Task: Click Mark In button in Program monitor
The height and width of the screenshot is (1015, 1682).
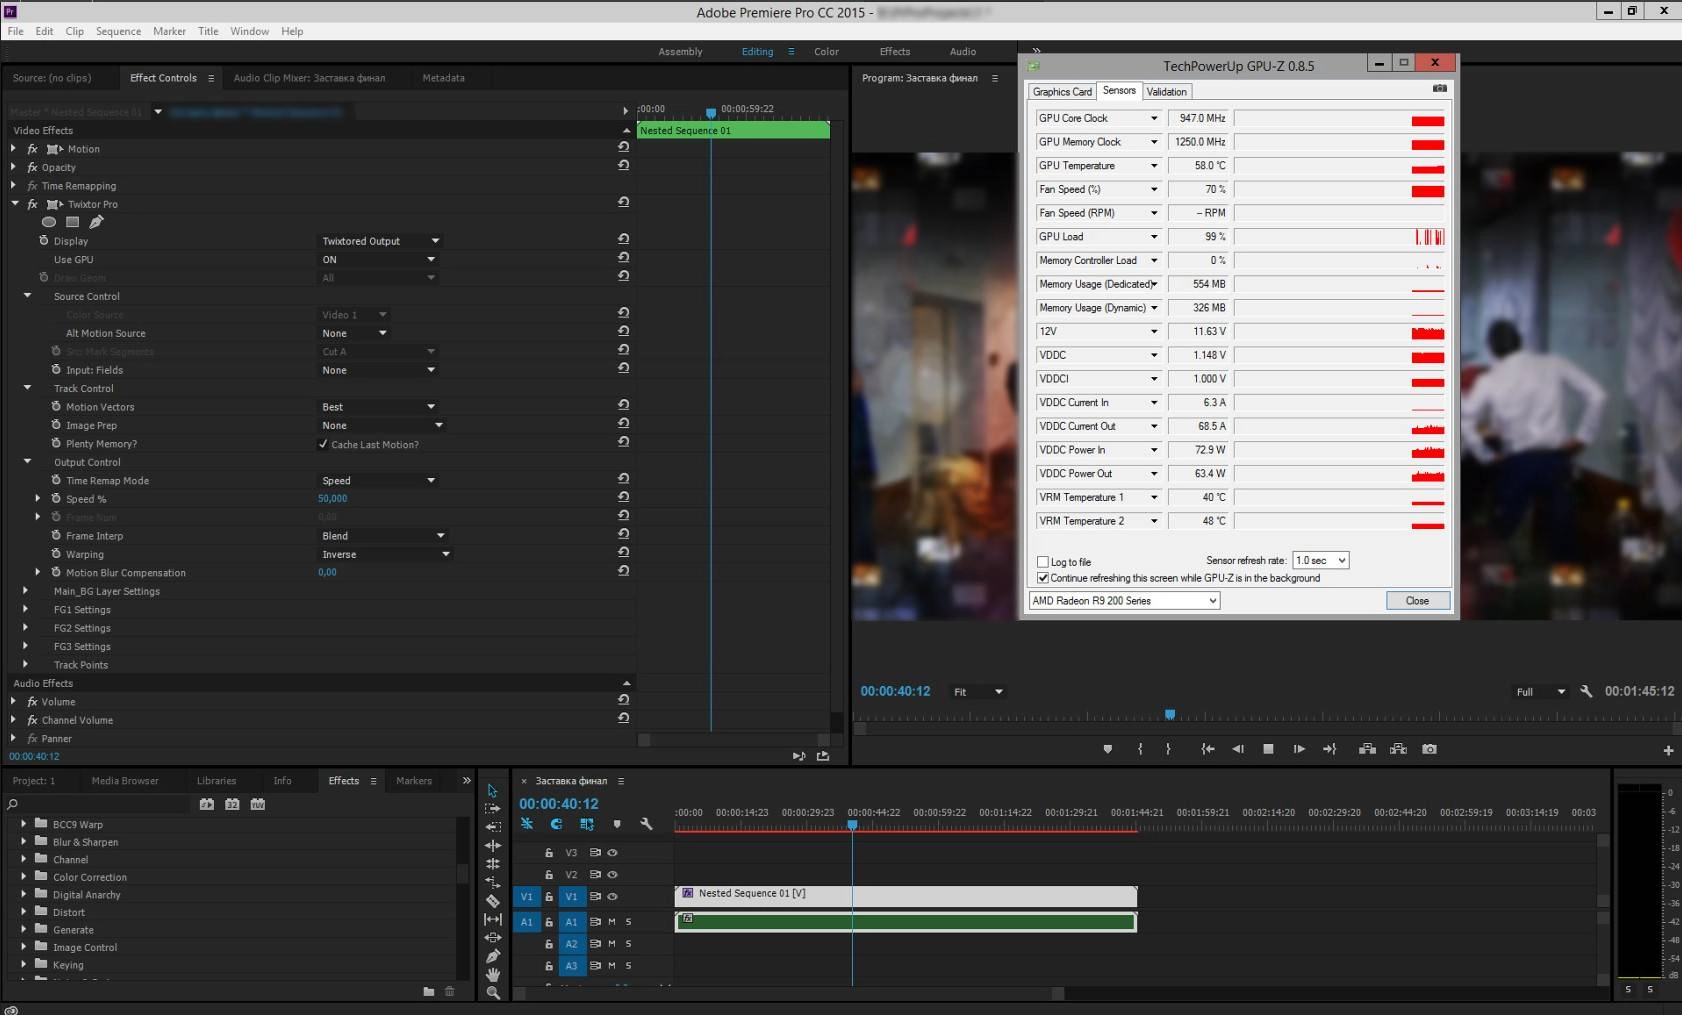Action: [1140, 749]
